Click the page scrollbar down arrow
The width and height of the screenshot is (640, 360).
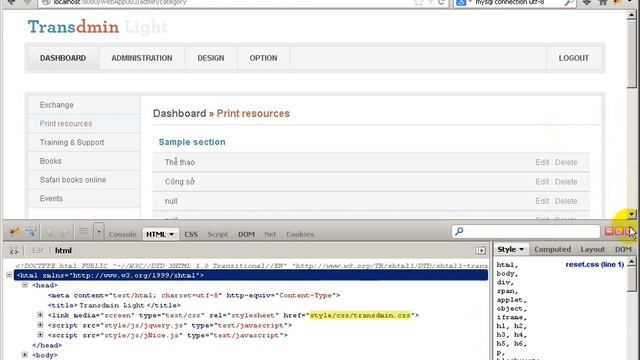(631, 214)
